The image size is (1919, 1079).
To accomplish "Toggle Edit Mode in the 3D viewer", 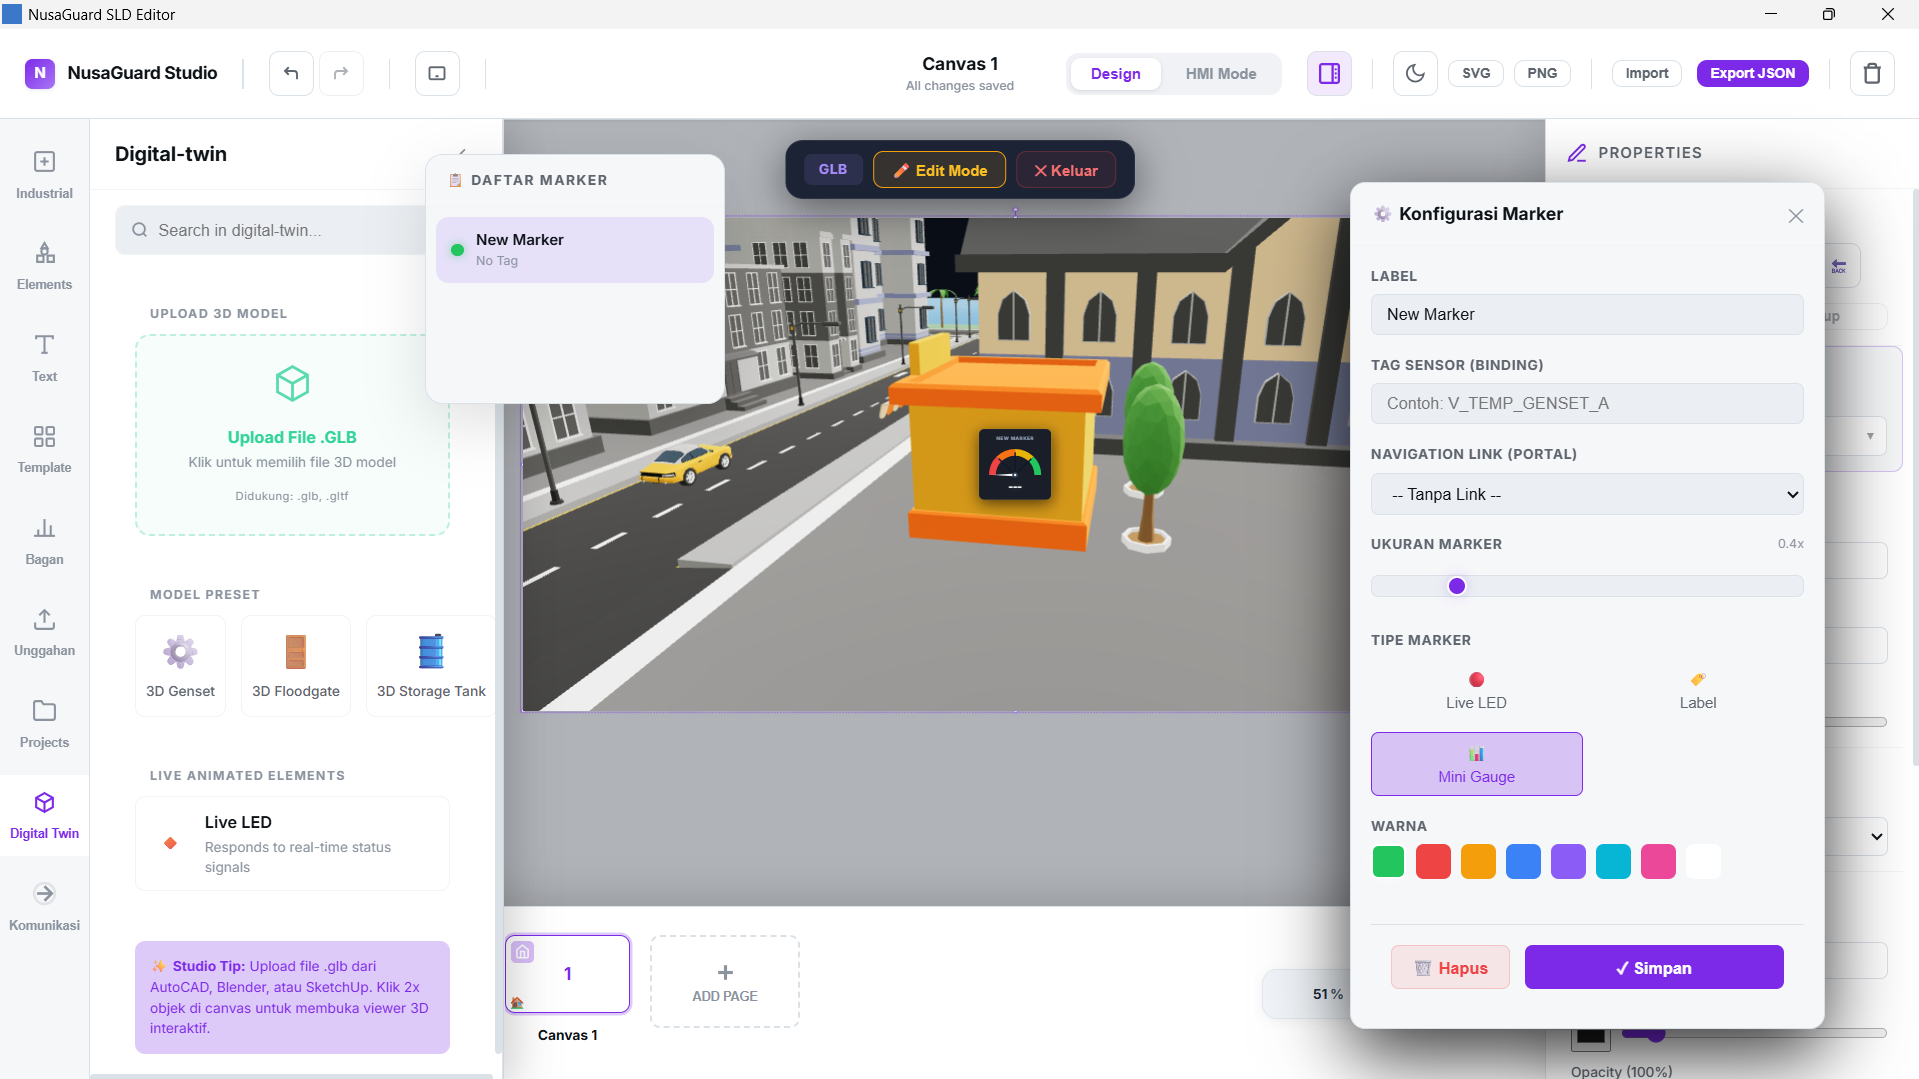I will pos(939,170).
